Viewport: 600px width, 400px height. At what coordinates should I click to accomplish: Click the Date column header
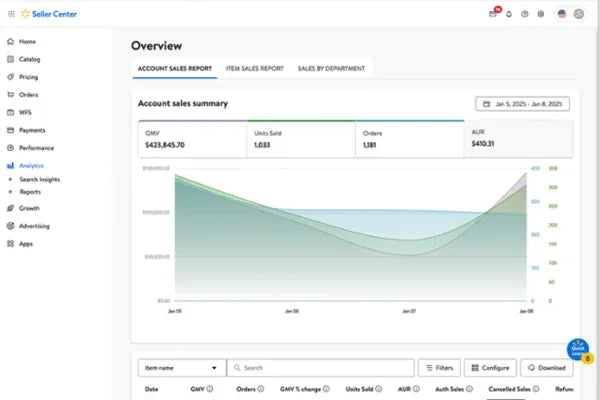152,389
